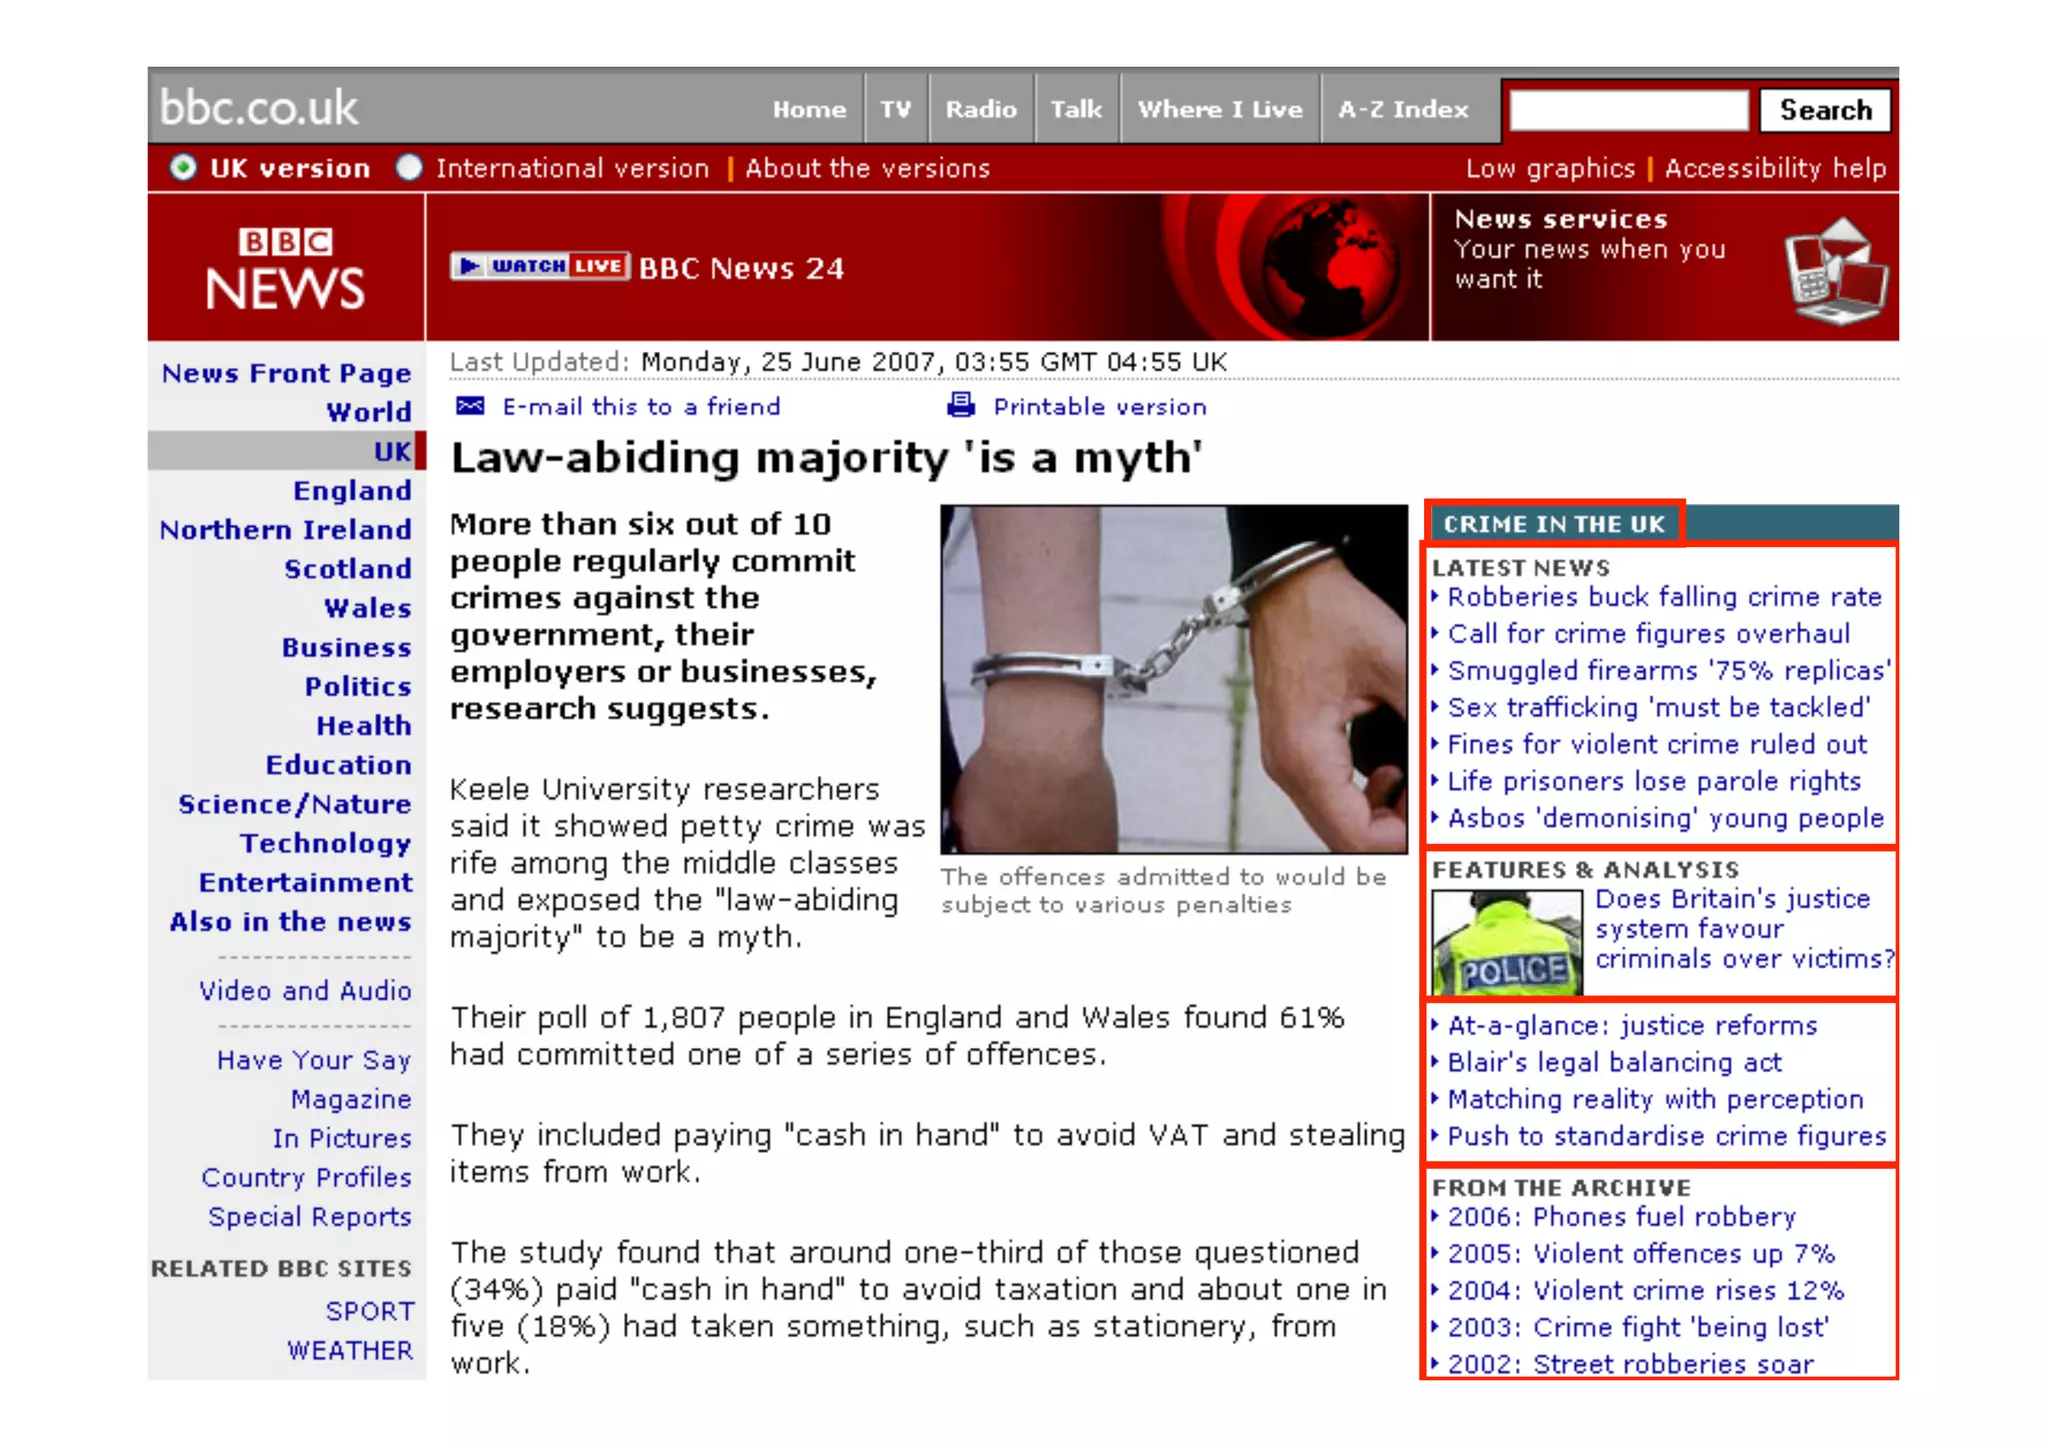This screenshot has height=1447, width=2048.
Task: Click the printer icon for printable version
Action: (x=961, y=405)
